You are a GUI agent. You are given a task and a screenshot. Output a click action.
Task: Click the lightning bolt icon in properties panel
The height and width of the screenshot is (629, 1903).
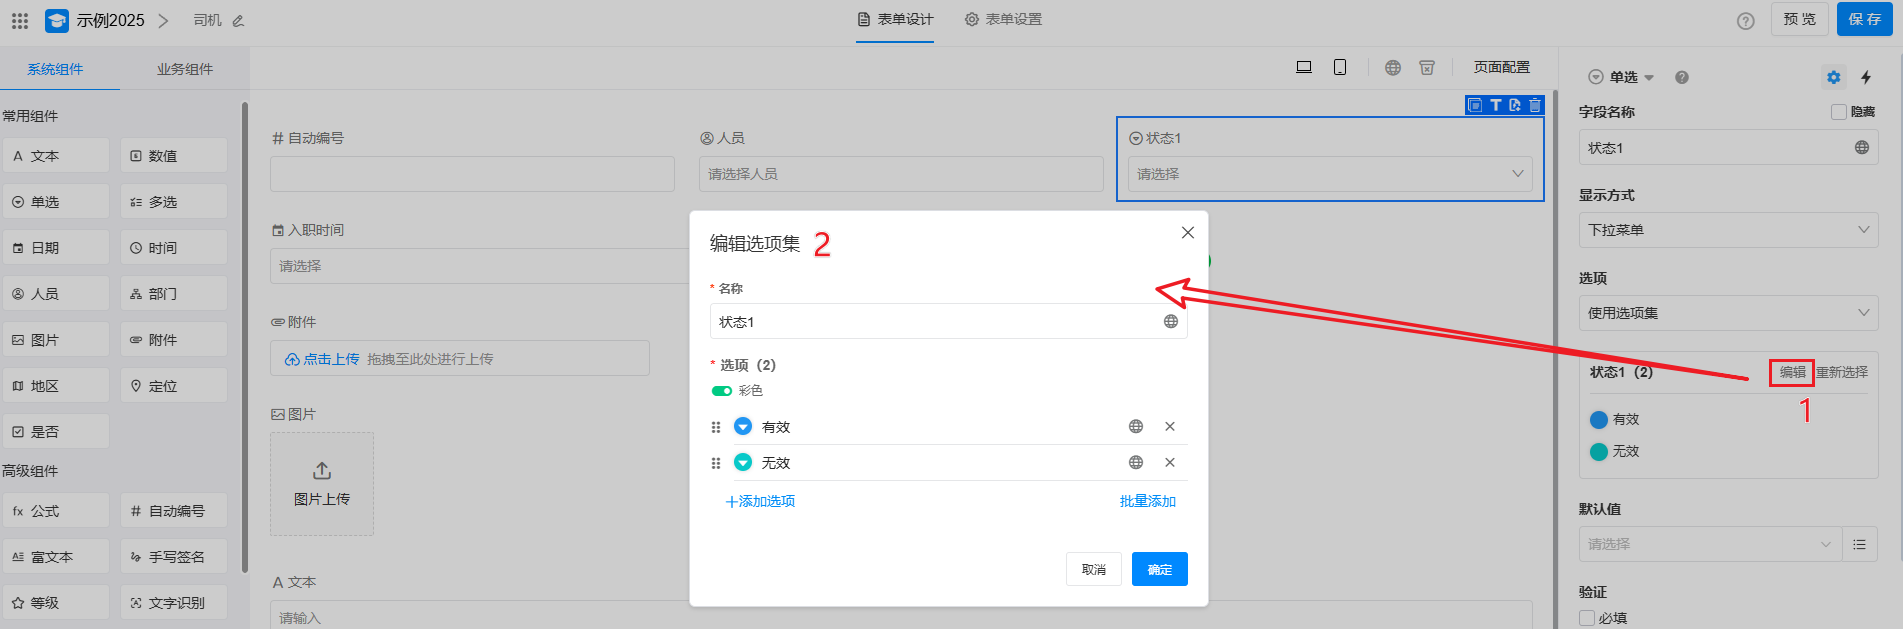[x=1866, y=77]
